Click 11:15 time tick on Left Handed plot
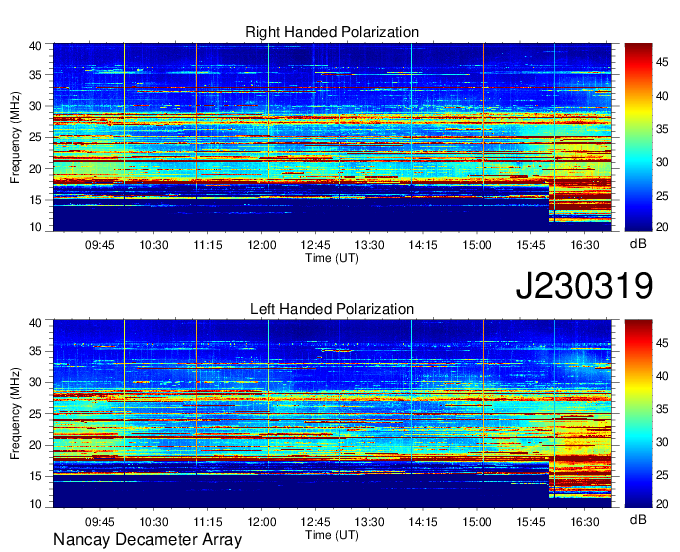The height and width of the screenshot is (552, 680). pos(208,522)
